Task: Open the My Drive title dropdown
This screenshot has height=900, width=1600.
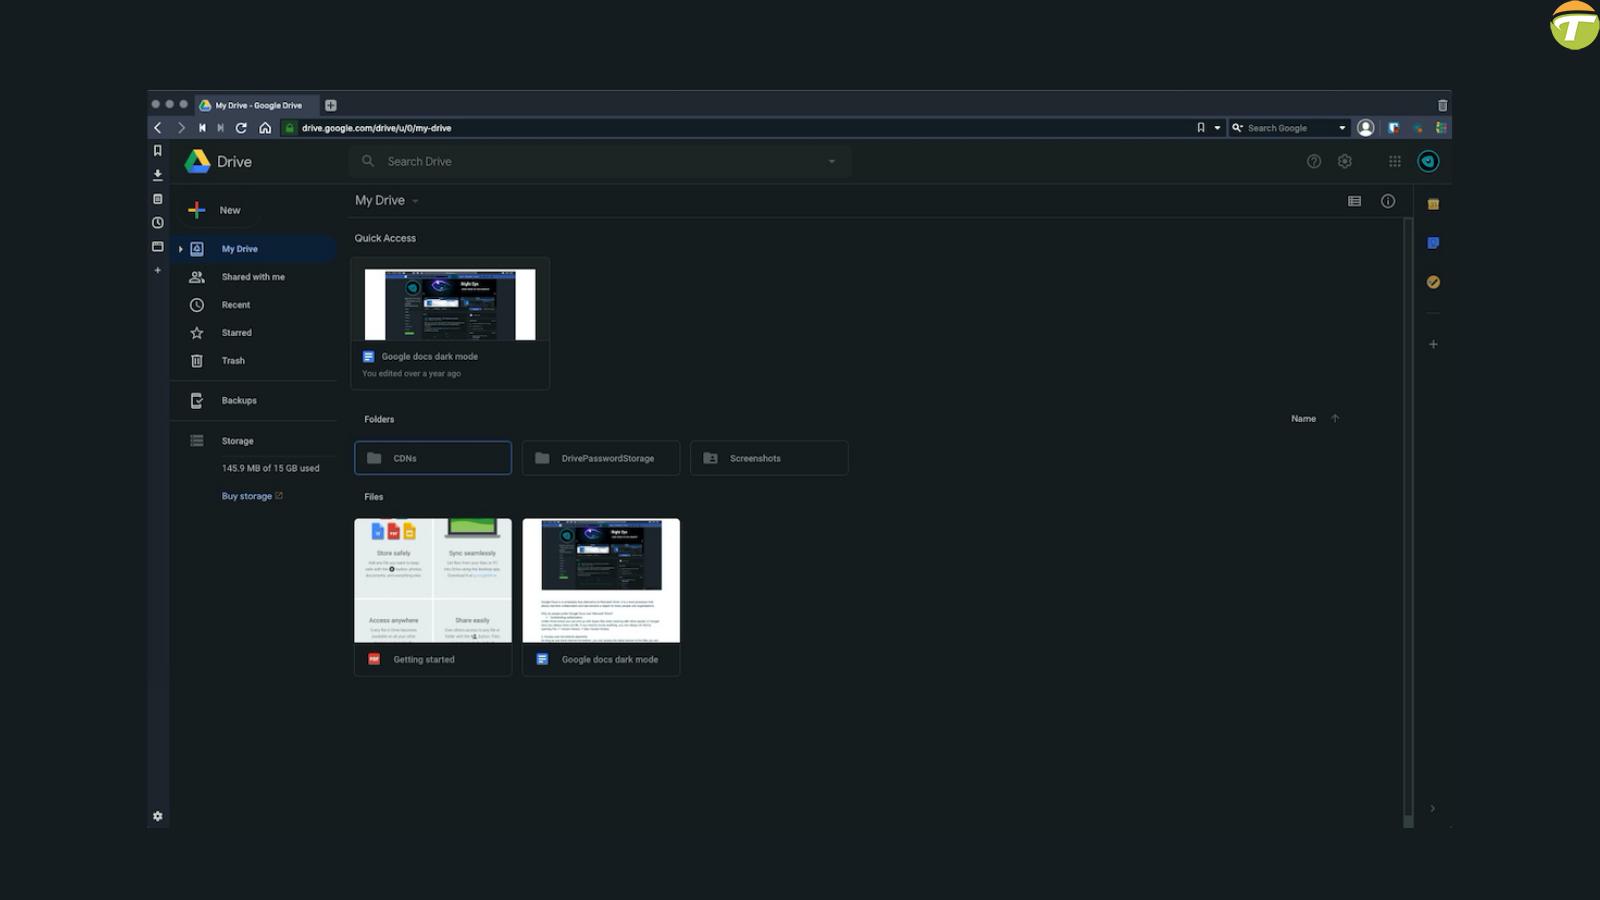Action: click(x=415, y=201)
